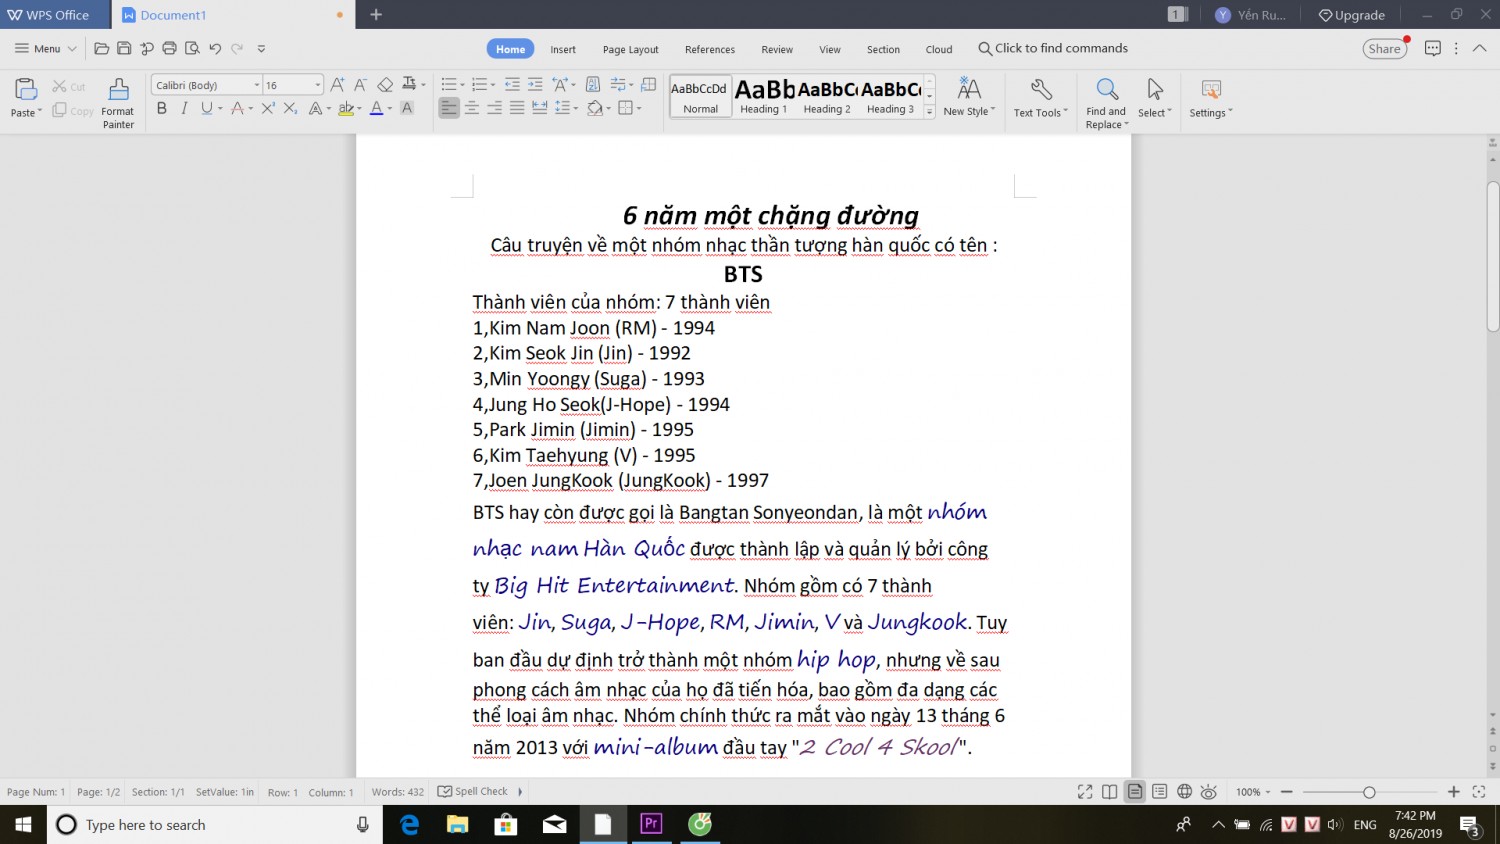The width and height of the screenshot is (1500, 844).
Task: Open file using the folder icon
Action: pyautogui.click(x=101, y=48)
